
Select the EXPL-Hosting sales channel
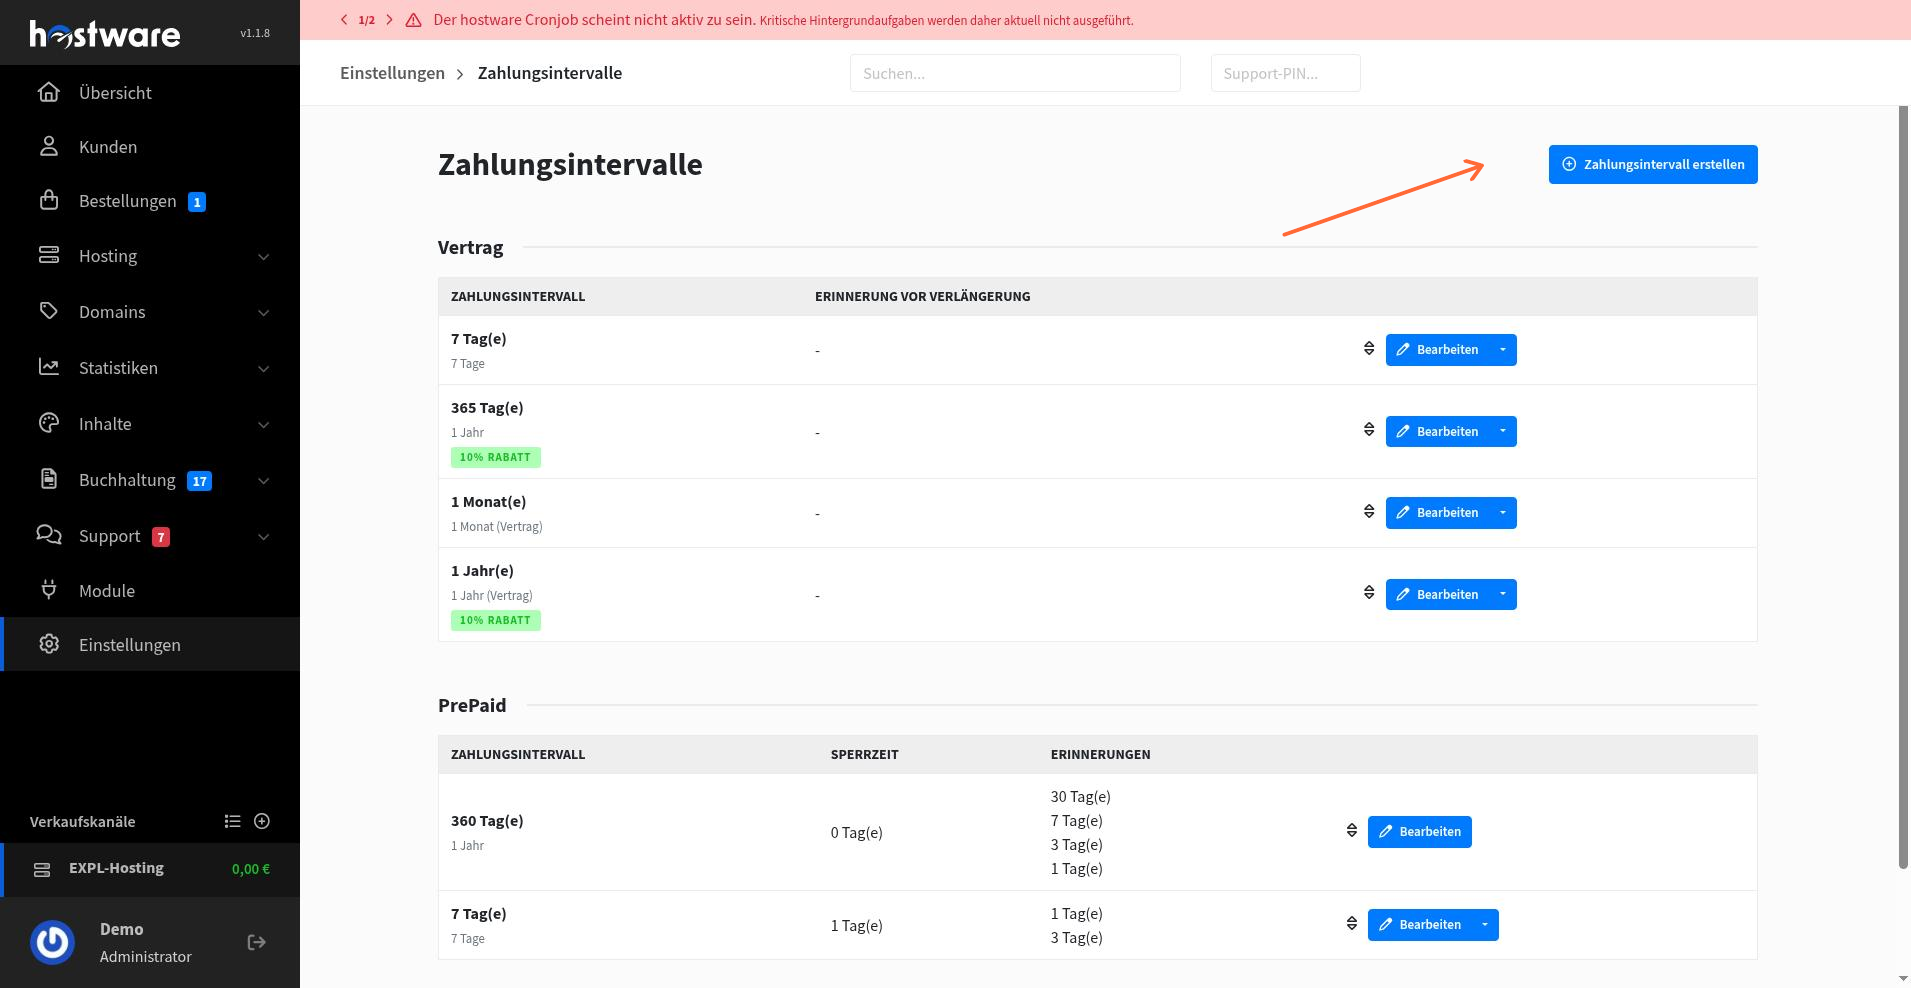(x=150, y=869)
